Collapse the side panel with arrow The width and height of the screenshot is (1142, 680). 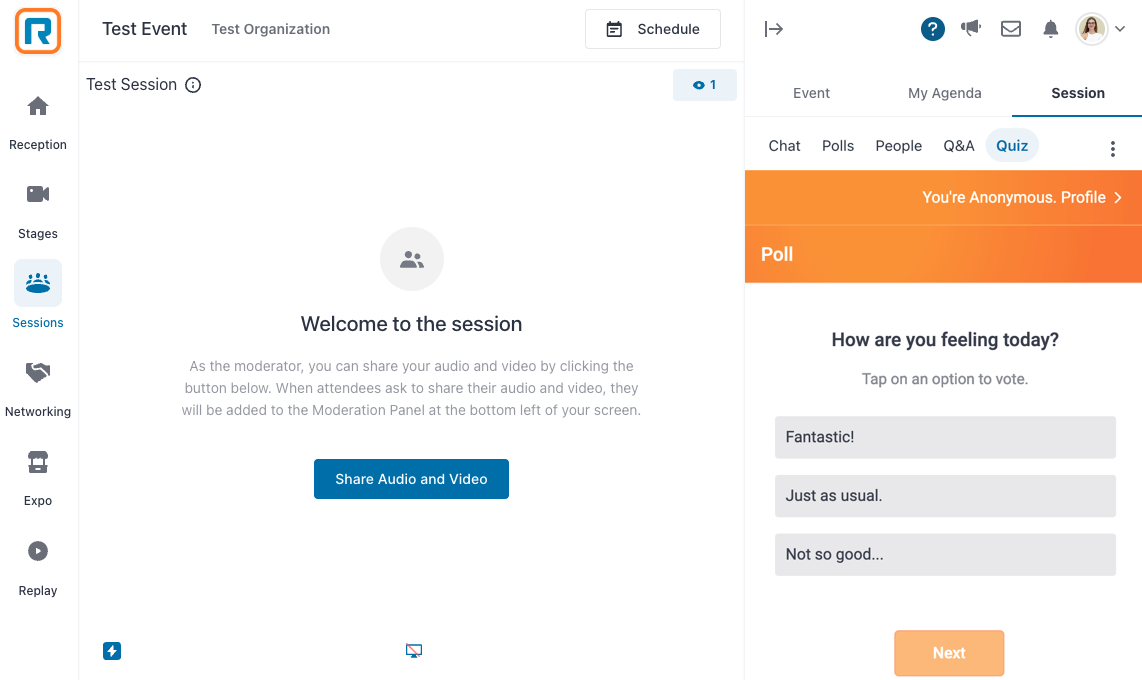[773, 29]
